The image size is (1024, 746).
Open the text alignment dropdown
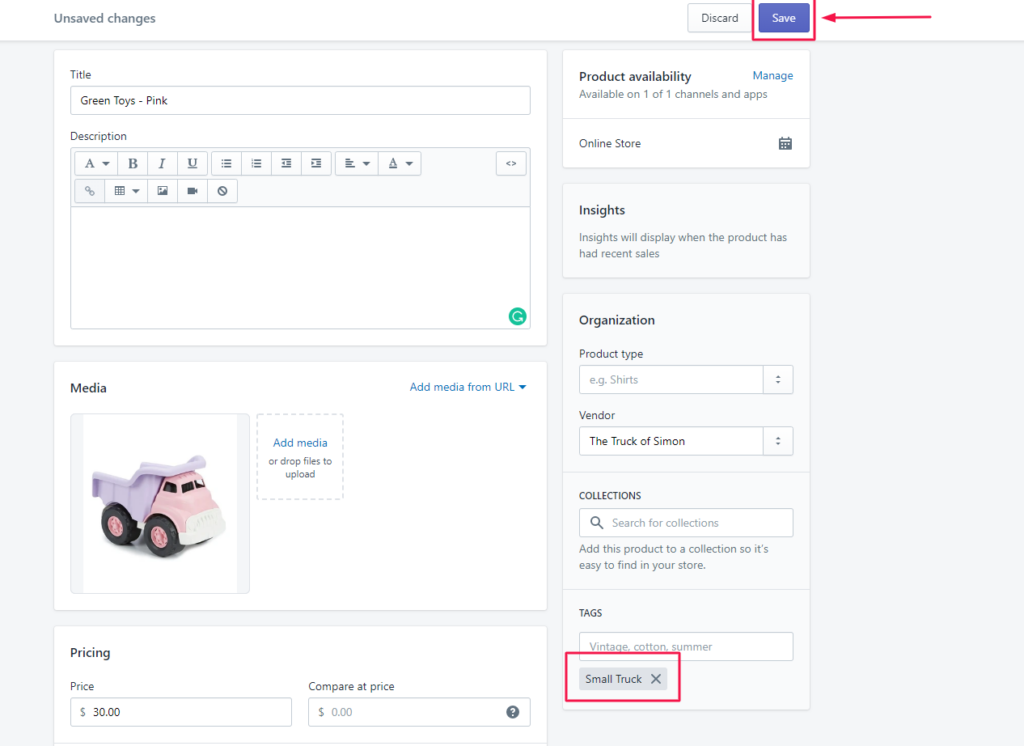(355, 163)
